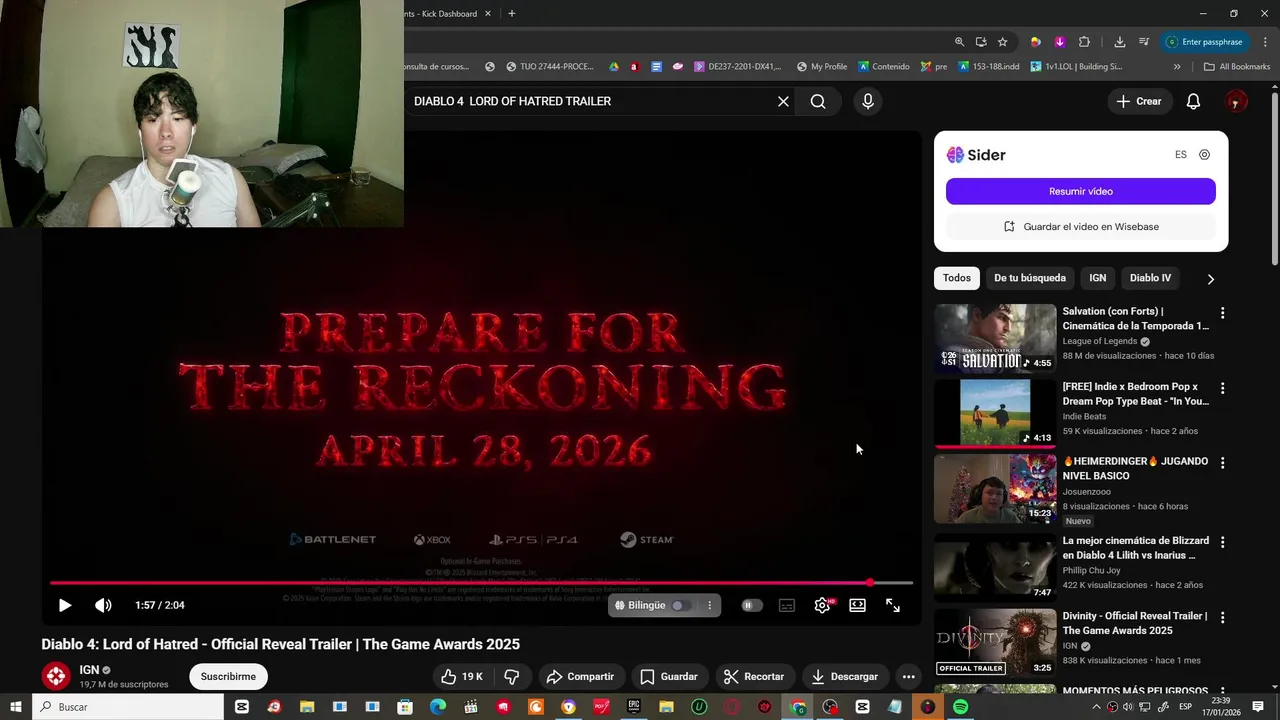Open the Divinity Official Reveal Trailer link
The image size is (1280, 720).
point(1135,623)
